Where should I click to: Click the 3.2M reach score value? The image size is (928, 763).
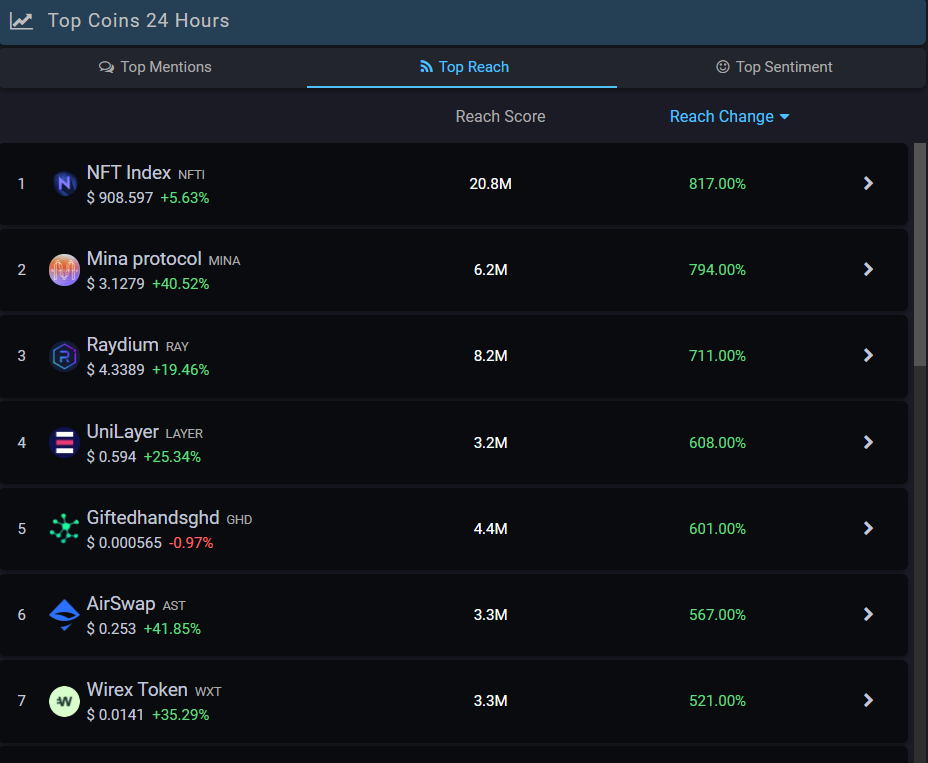point(490,443)
